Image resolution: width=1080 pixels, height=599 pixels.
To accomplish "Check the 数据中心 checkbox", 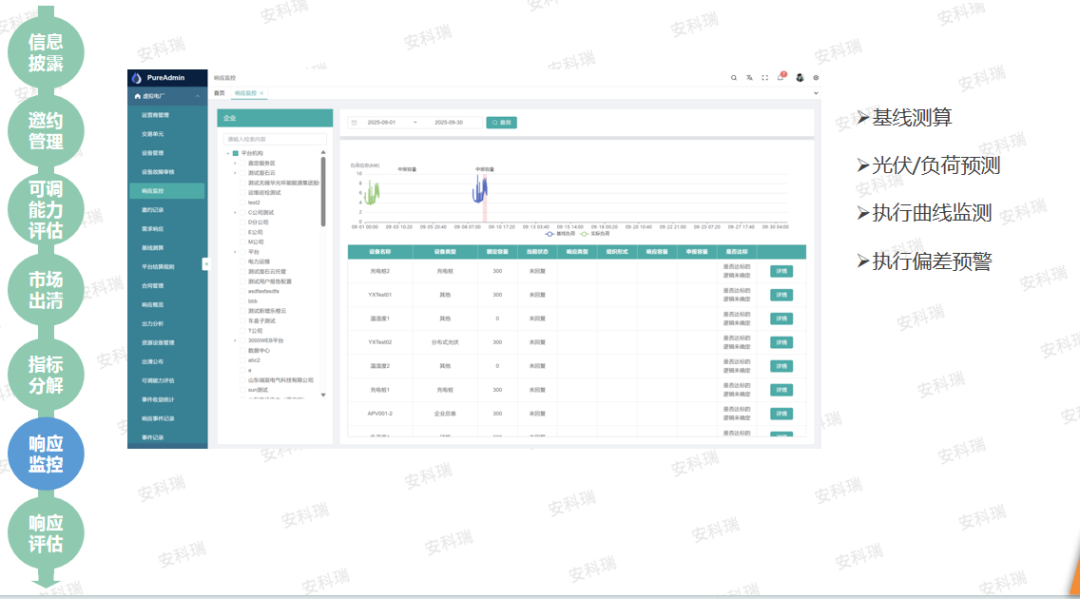I will 243,350.
